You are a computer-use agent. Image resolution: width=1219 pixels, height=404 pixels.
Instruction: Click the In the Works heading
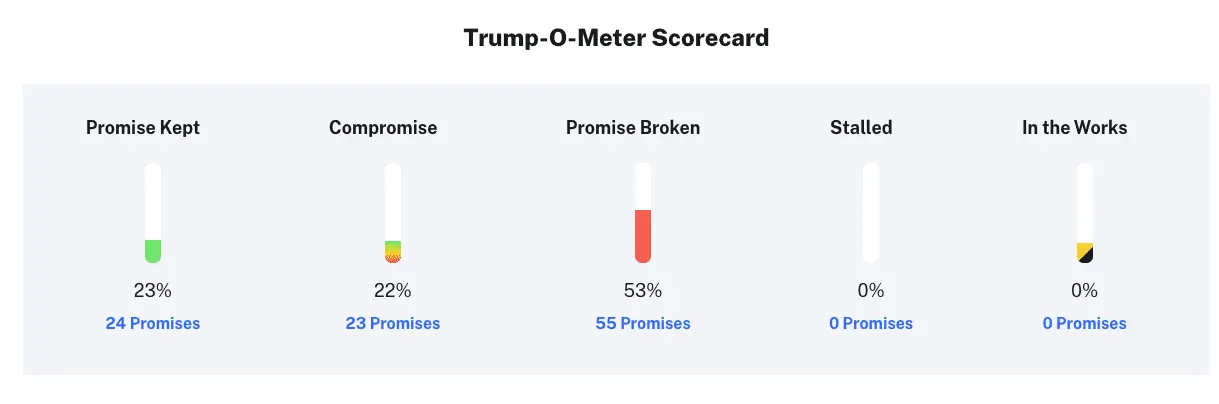click(x=1074, y=128)
